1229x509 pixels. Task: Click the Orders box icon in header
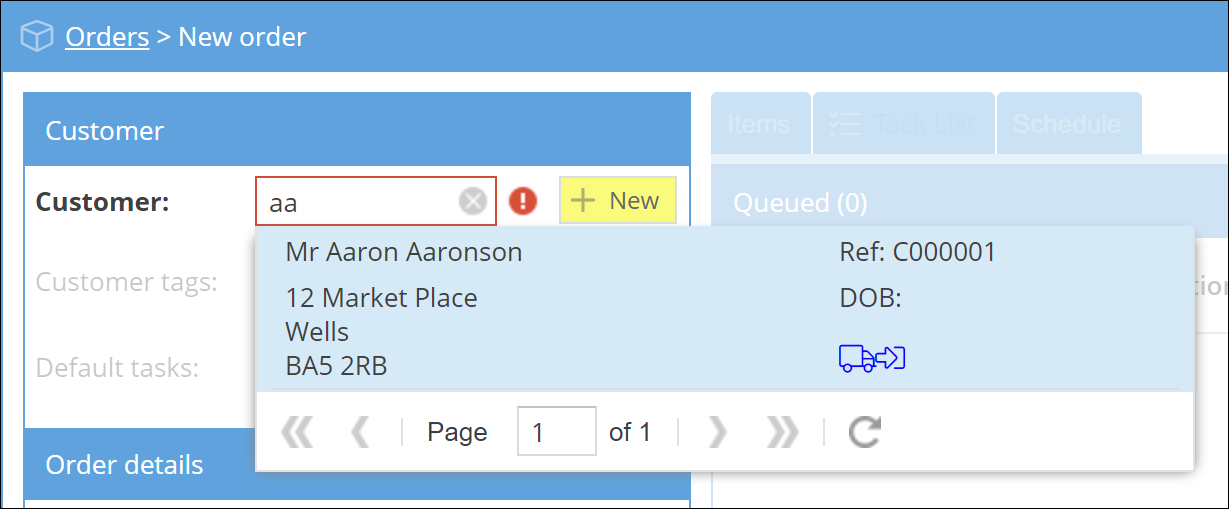tap(36, 38)
